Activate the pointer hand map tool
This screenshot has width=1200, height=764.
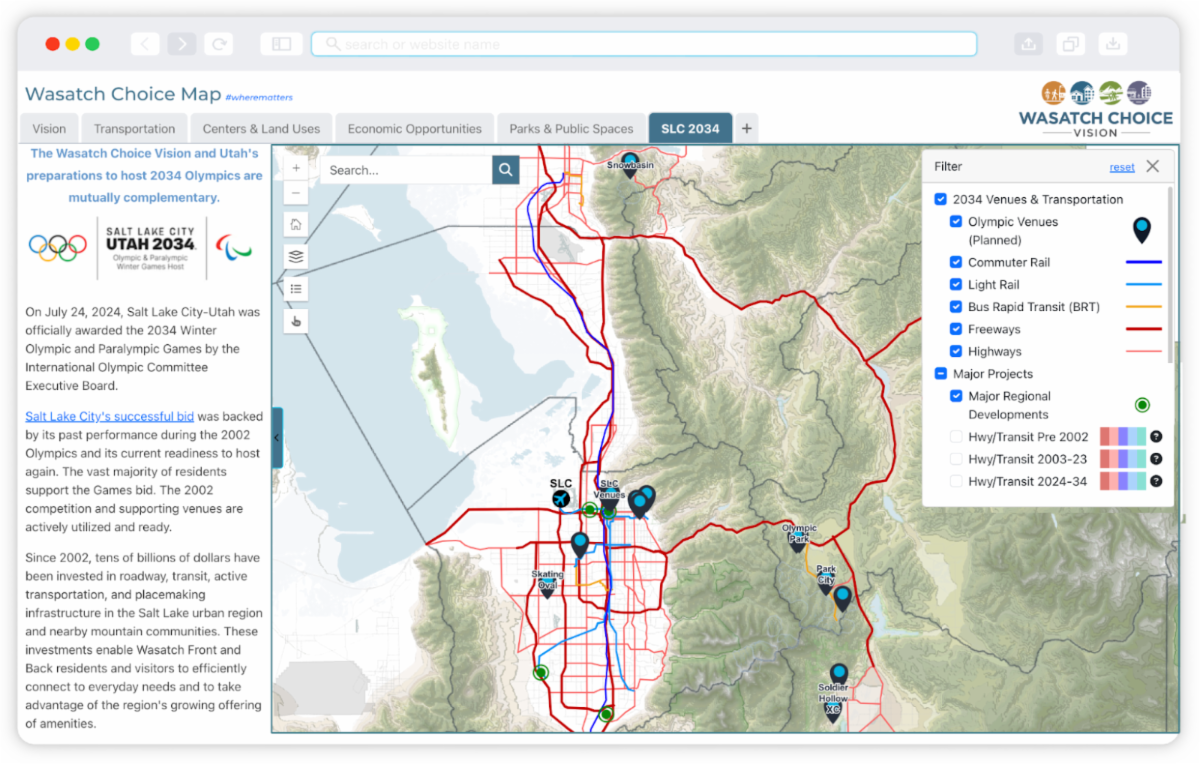coord(296,321)
